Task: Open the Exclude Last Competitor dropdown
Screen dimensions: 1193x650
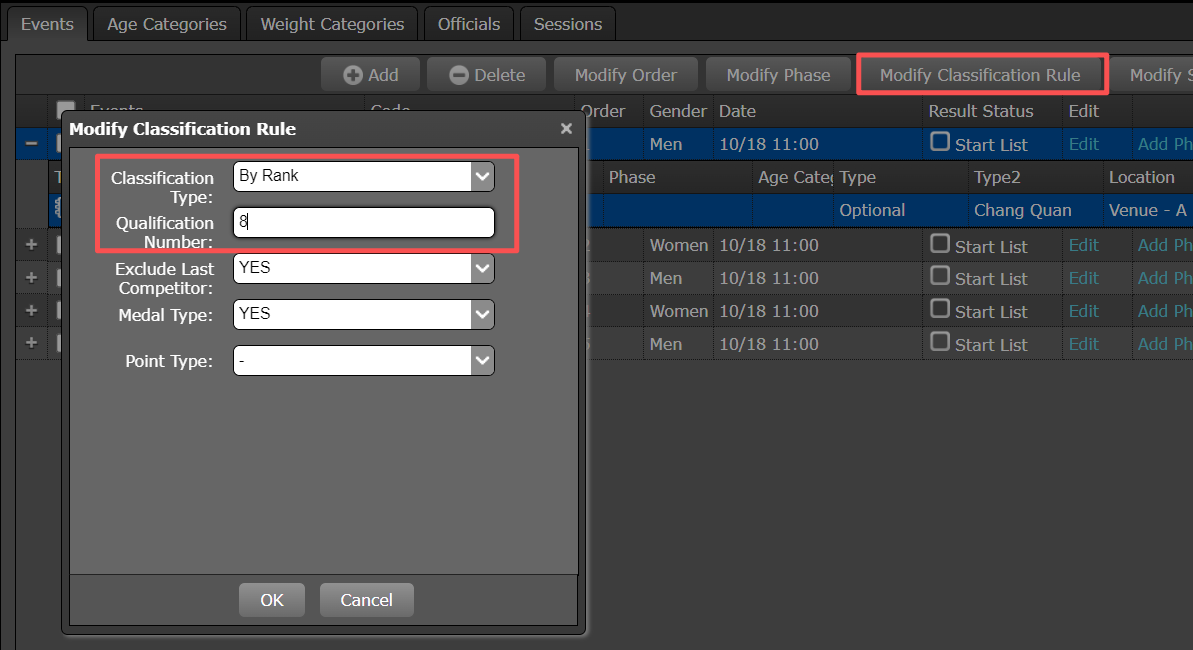Action: 483,268
